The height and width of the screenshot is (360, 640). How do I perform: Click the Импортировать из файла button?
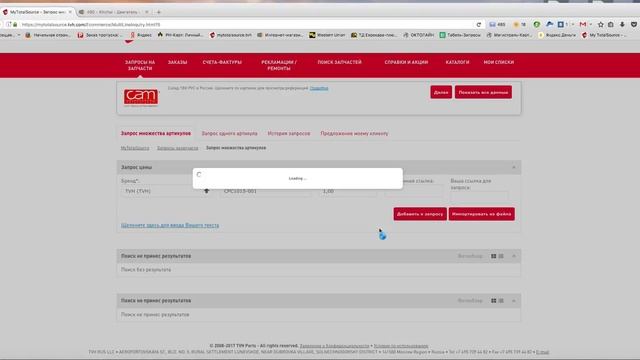[x=482, y=214]
